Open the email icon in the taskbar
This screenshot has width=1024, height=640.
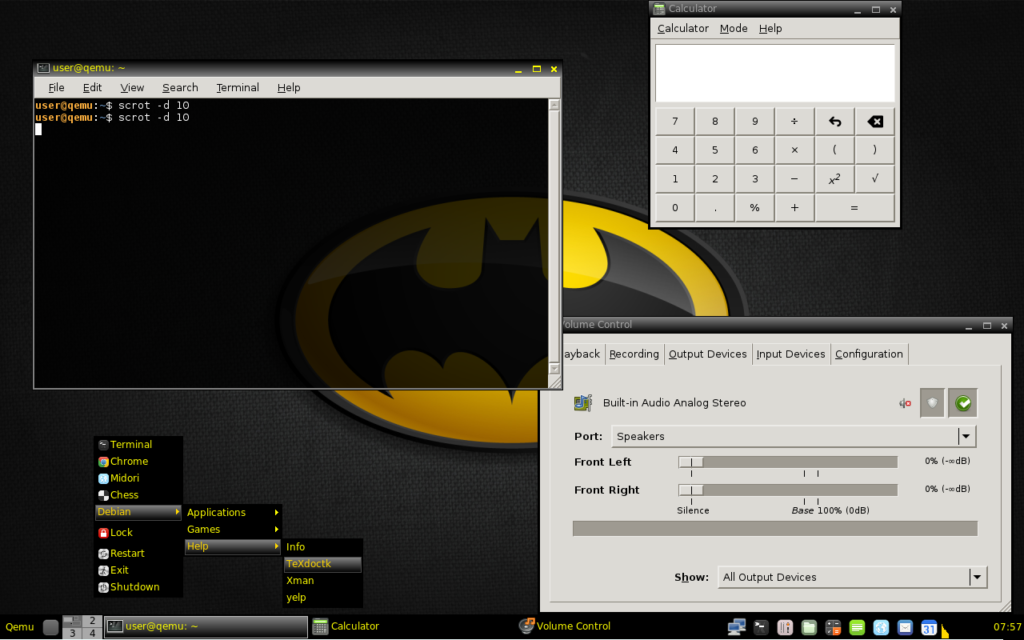905,627
